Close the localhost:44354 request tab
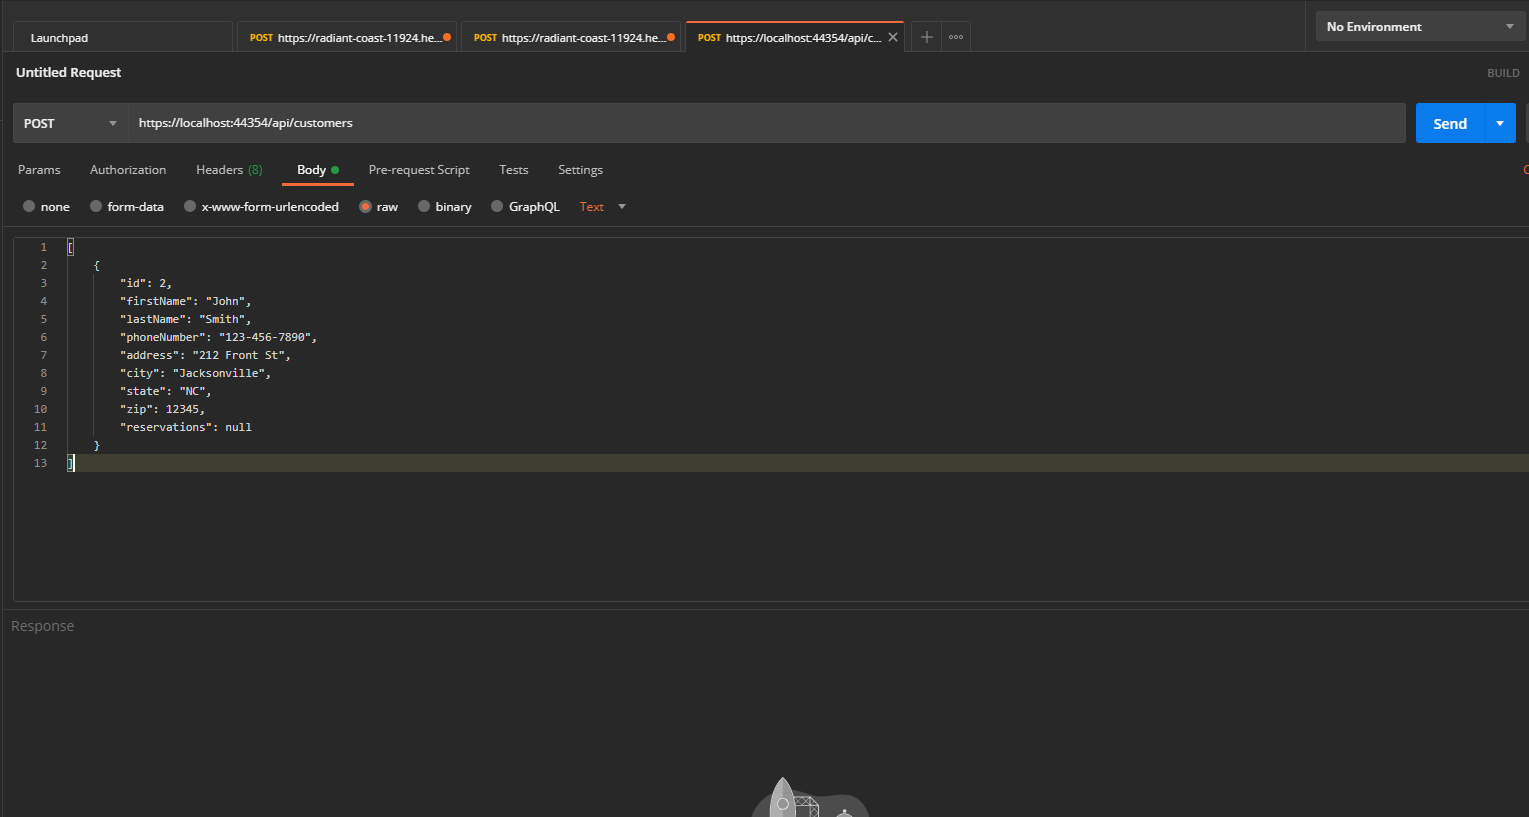This screenshot has width=1529, height=817. [893, 37]
